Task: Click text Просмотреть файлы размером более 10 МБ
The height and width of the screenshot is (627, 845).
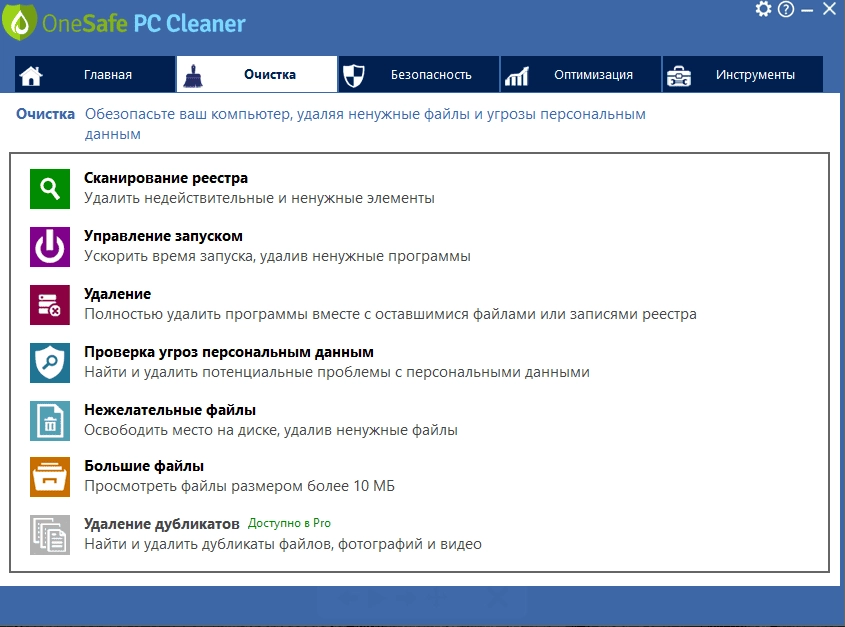Action: [239, 486]
